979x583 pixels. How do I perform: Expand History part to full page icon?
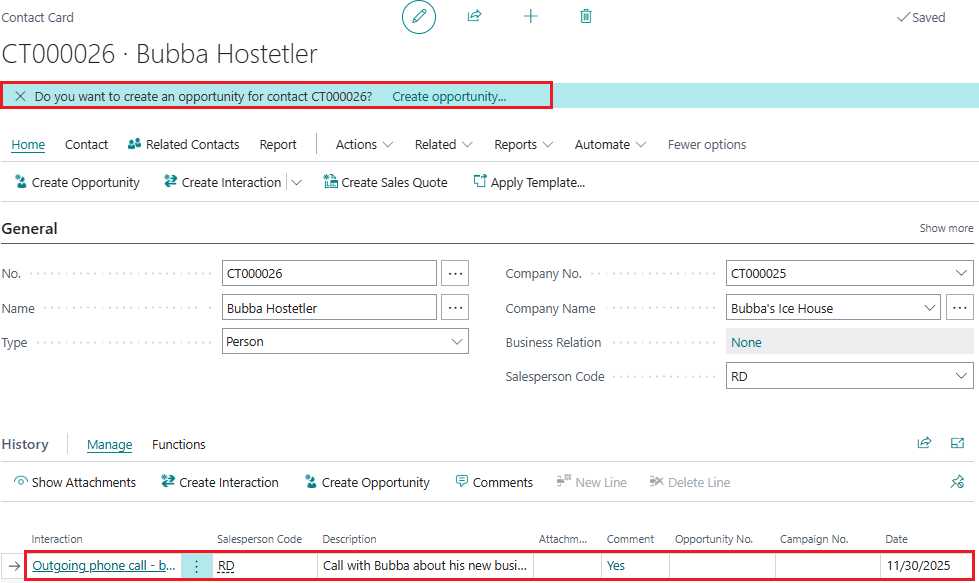pos(957,444)
